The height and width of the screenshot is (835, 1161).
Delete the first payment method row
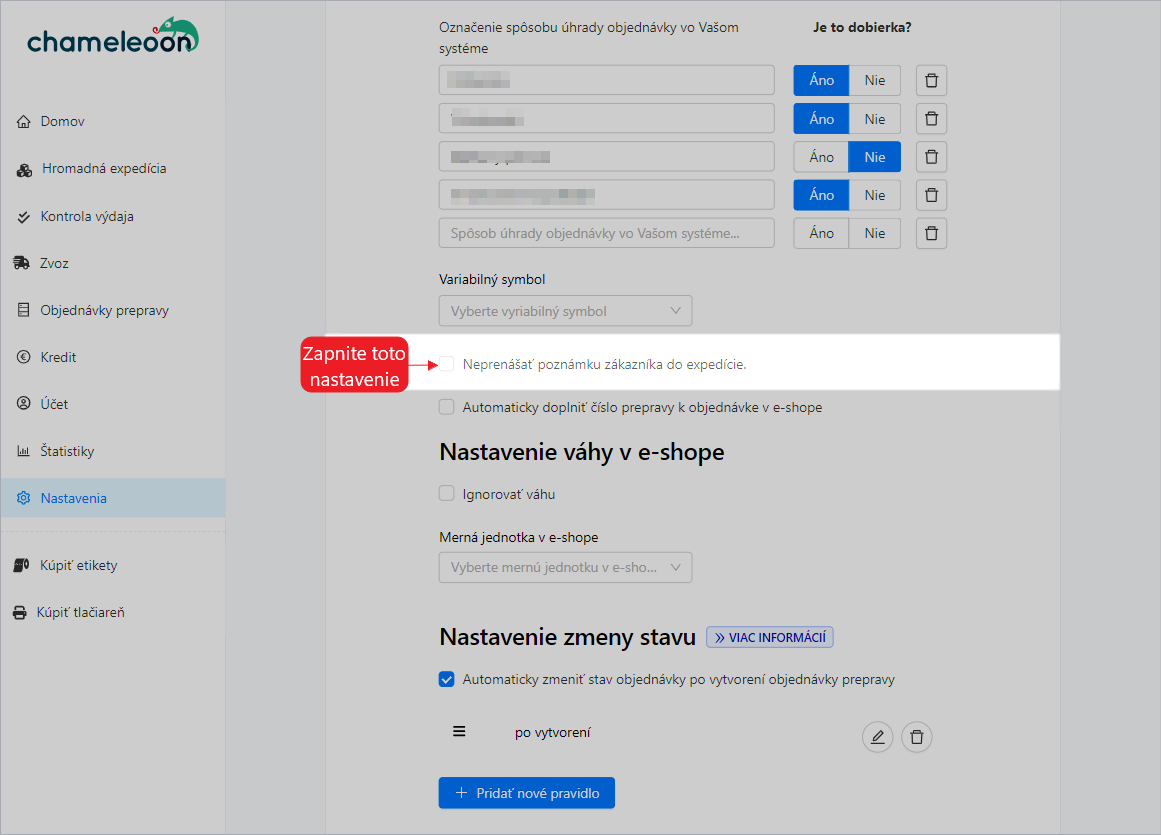tap(931, 81)
